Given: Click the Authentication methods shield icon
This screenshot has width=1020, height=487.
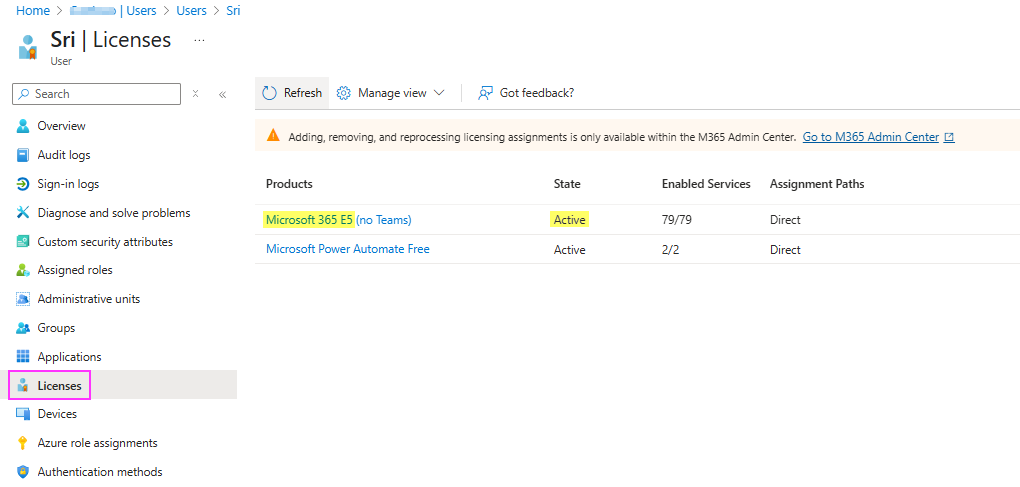Looking at the screenshot, I should point(23,471).
